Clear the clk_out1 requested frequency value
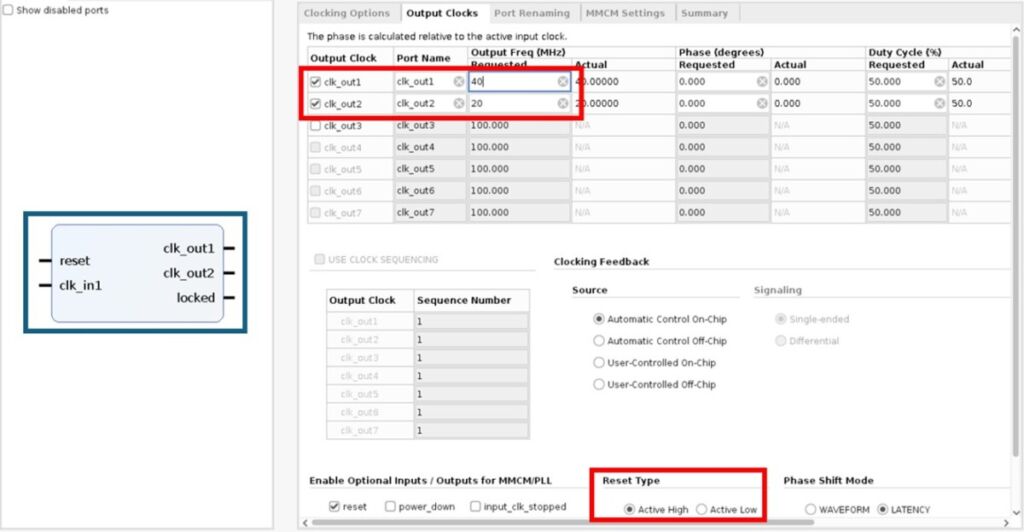Screen dimensions: 1024x532 pyautogui.click(x=563, y=82)
